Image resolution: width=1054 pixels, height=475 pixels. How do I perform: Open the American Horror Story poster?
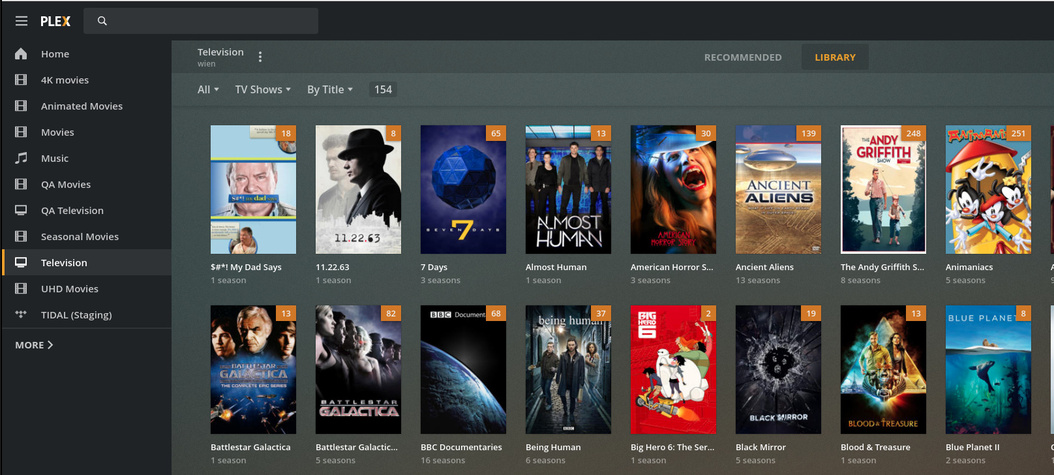tap(673, 189)
